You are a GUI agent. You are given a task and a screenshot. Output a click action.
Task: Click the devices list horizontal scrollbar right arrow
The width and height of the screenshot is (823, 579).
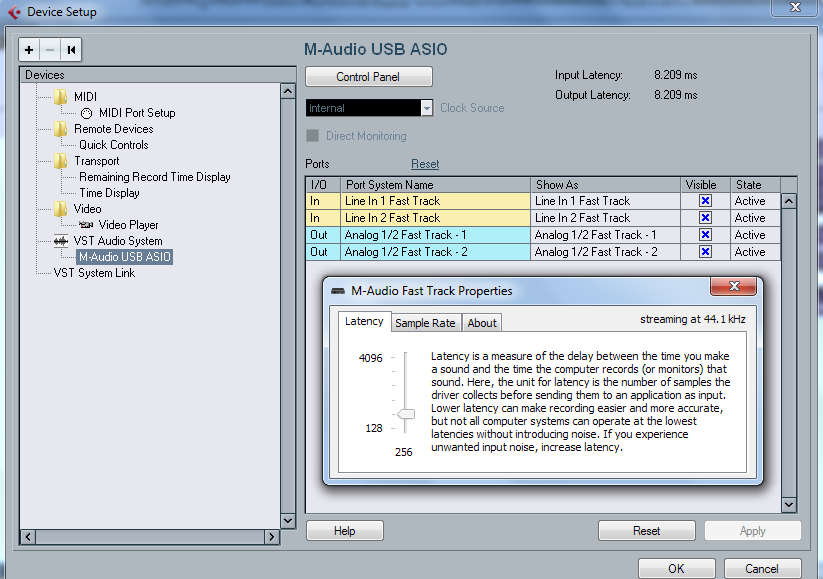(x=272, y=537)
